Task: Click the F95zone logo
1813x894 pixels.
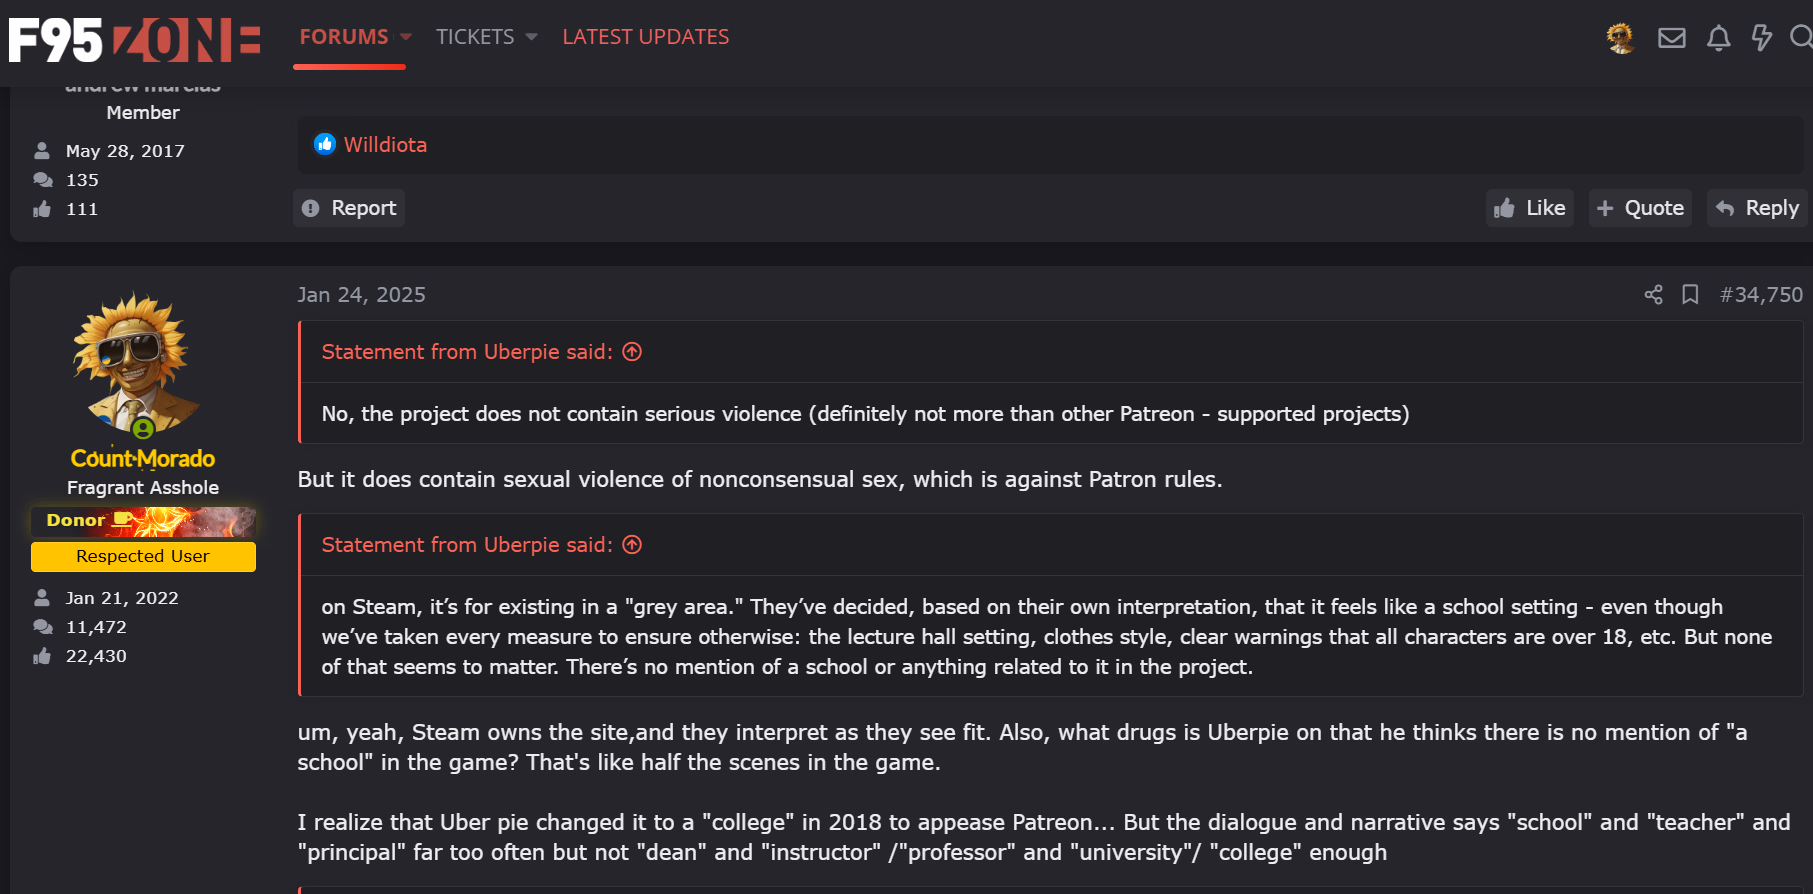Action: (134, 40)
